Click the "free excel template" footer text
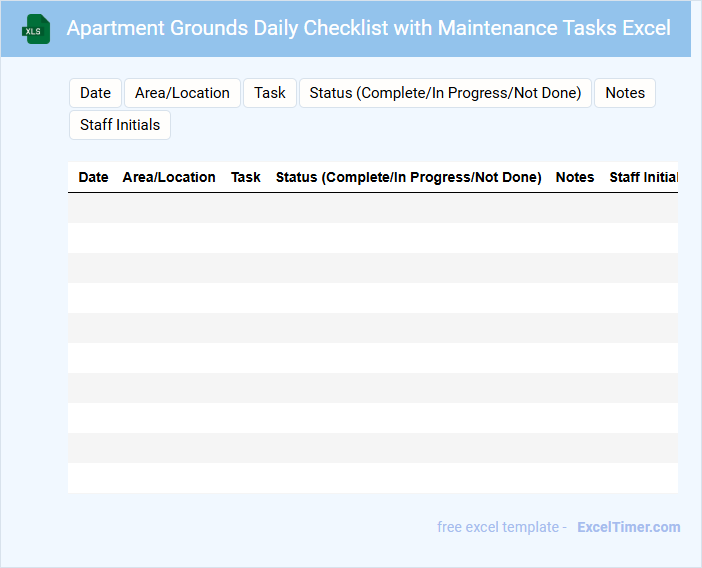This screenshot has height=568, width=702. pos(501,527)
